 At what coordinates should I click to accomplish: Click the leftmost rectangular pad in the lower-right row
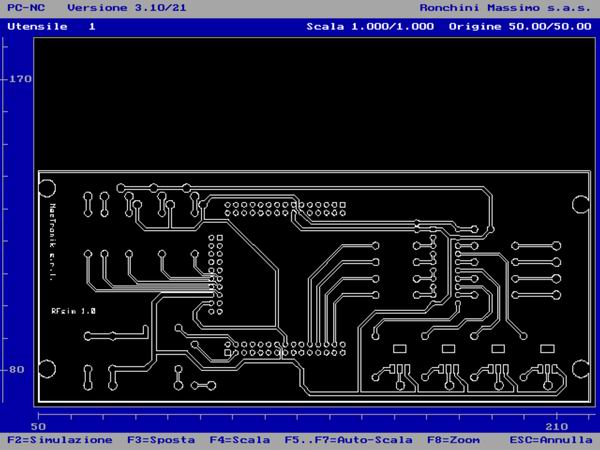399,349
